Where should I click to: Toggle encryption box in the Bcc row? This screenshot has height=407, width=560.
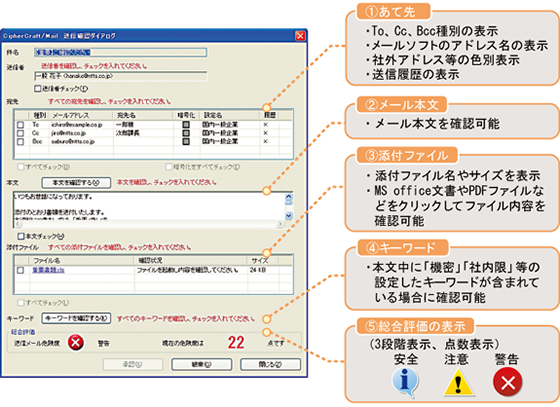186,141
